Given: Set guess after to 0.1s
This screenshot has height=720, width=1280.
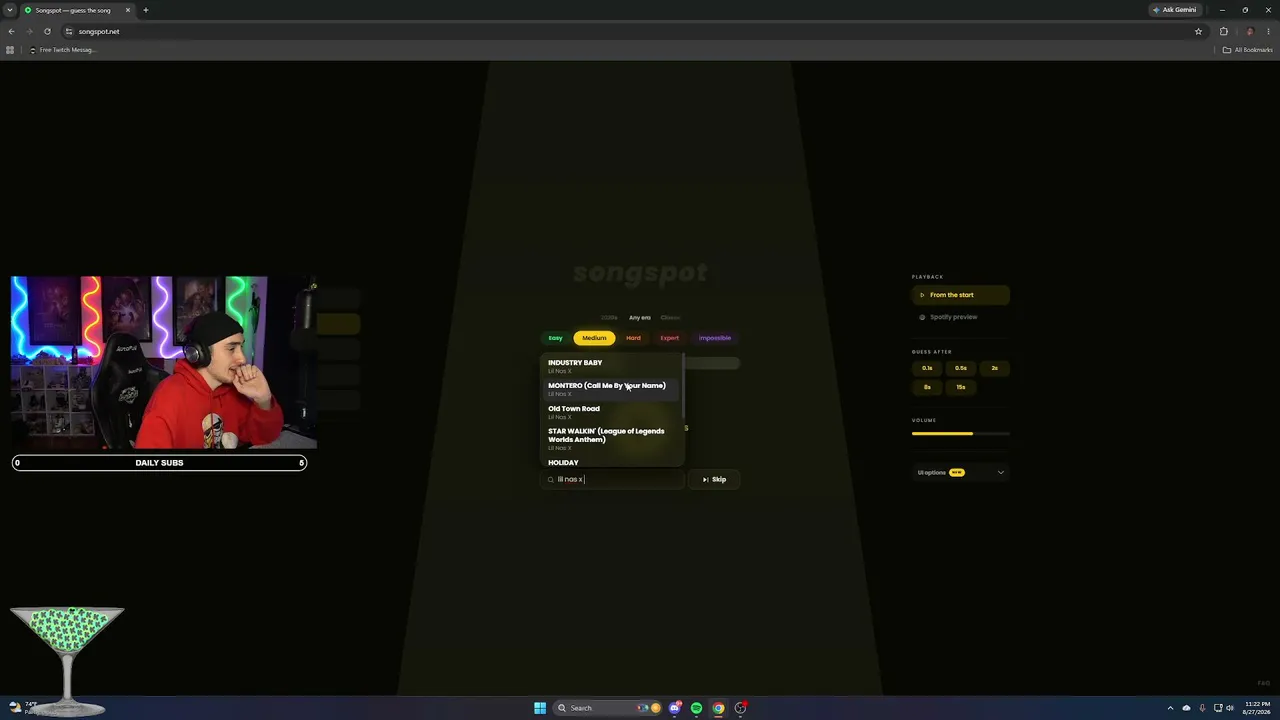Looking at the screenshot, I should (x=927, y=368).
